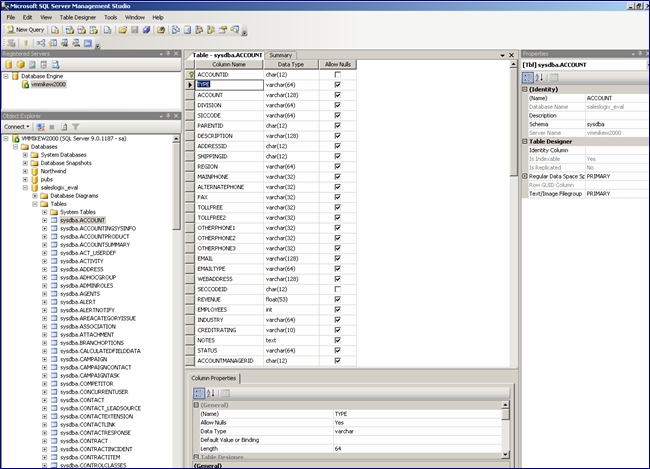This screenshot has height=469, width=650.
Task: Start a SQL Server Mobile Query
Action: (x=107, y=30)
